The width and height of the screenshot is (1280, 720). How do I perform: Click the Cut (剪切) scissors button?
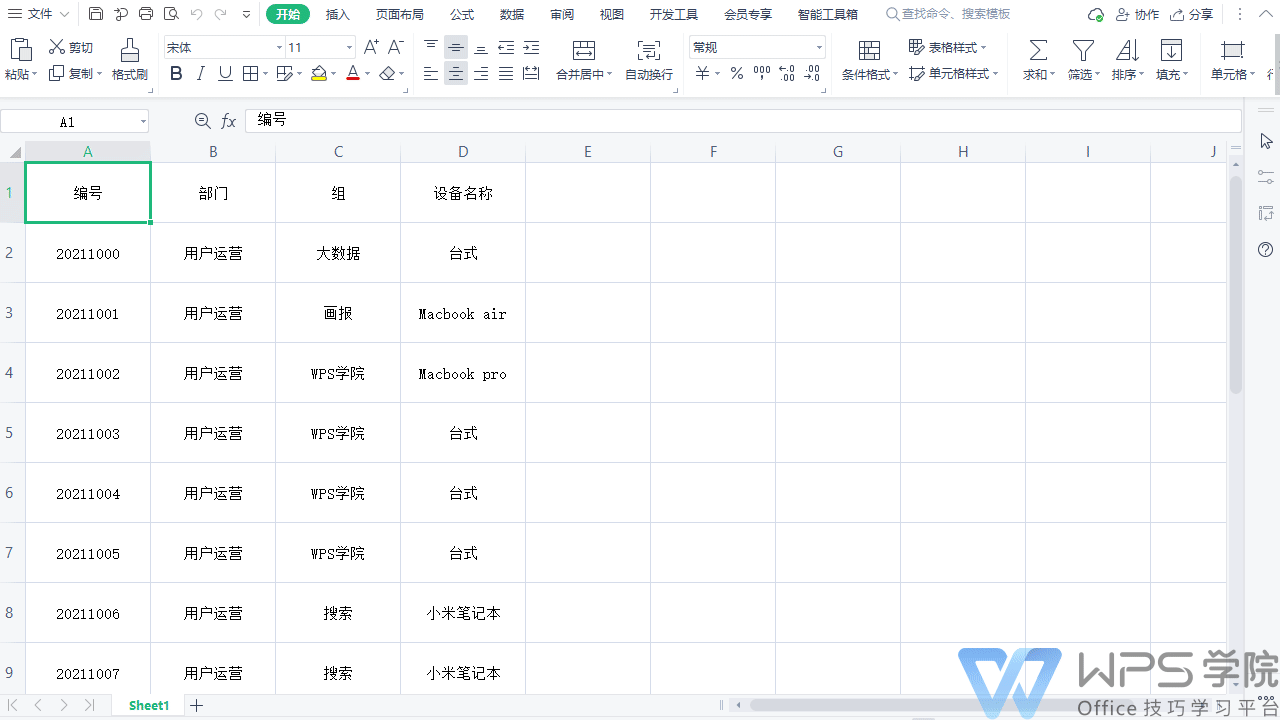click(x=71, y=47)
